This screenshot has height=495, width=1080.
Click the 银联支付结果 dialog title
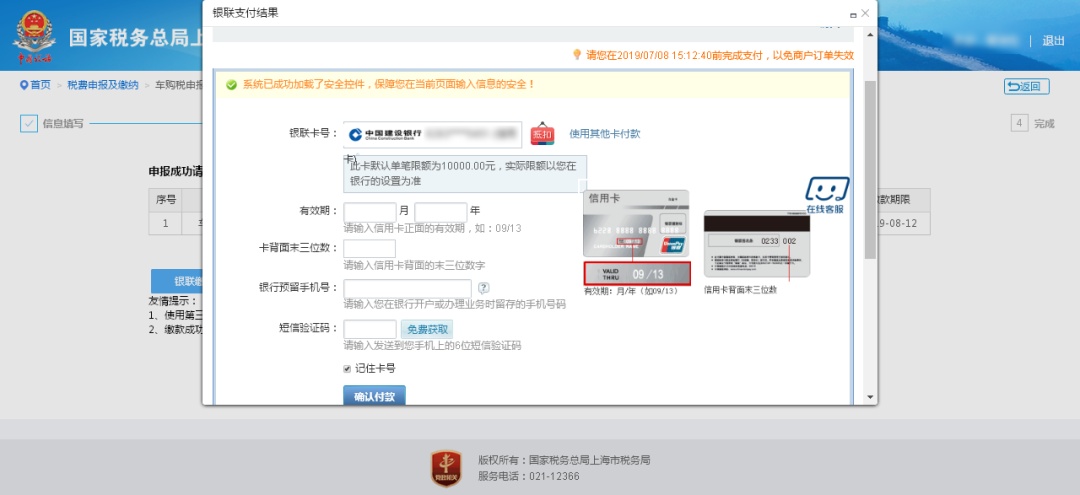pyautogui.click(x=245, y=13)
